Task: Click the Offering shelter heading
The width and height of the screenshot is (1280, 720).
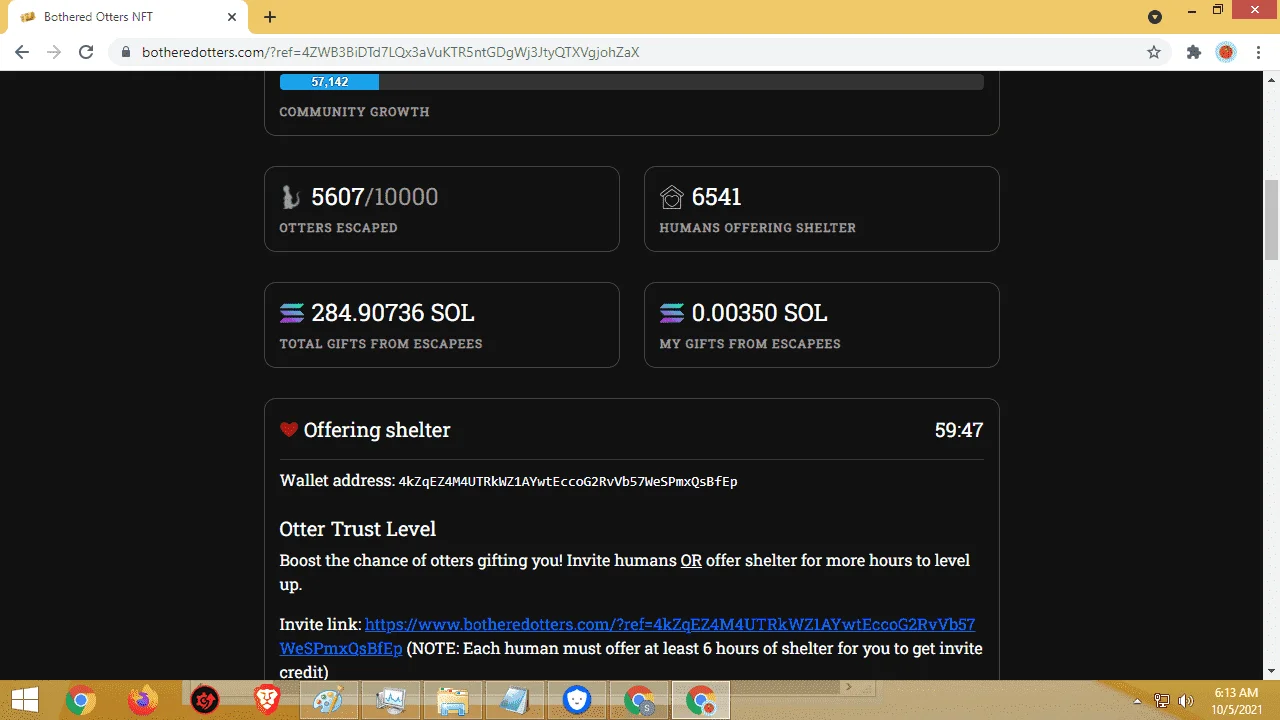Action: click(377, 430)
